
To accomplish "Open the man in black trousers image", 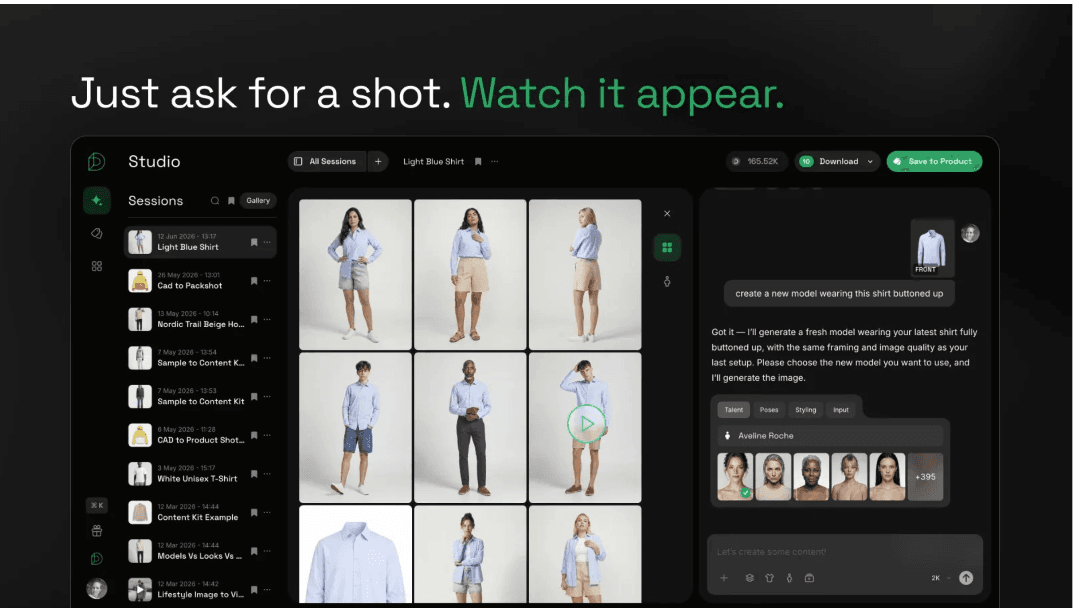I will [470, 427].
